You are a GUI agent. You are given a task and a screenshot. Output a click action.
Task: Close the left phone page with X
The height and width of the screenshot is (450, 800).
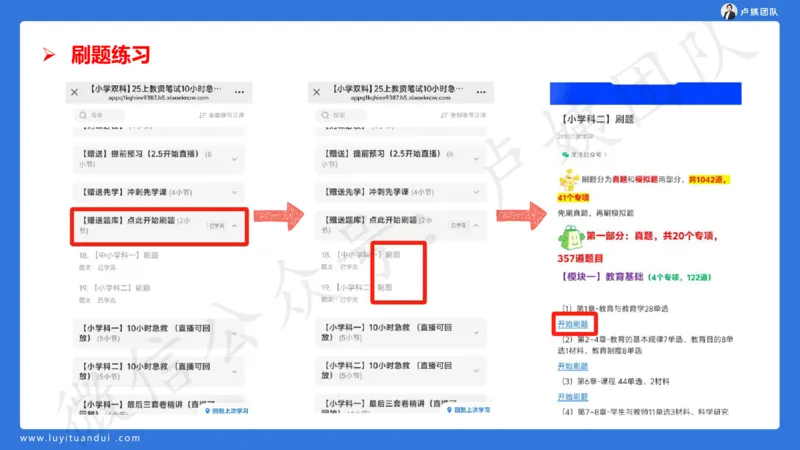point(74,92)
